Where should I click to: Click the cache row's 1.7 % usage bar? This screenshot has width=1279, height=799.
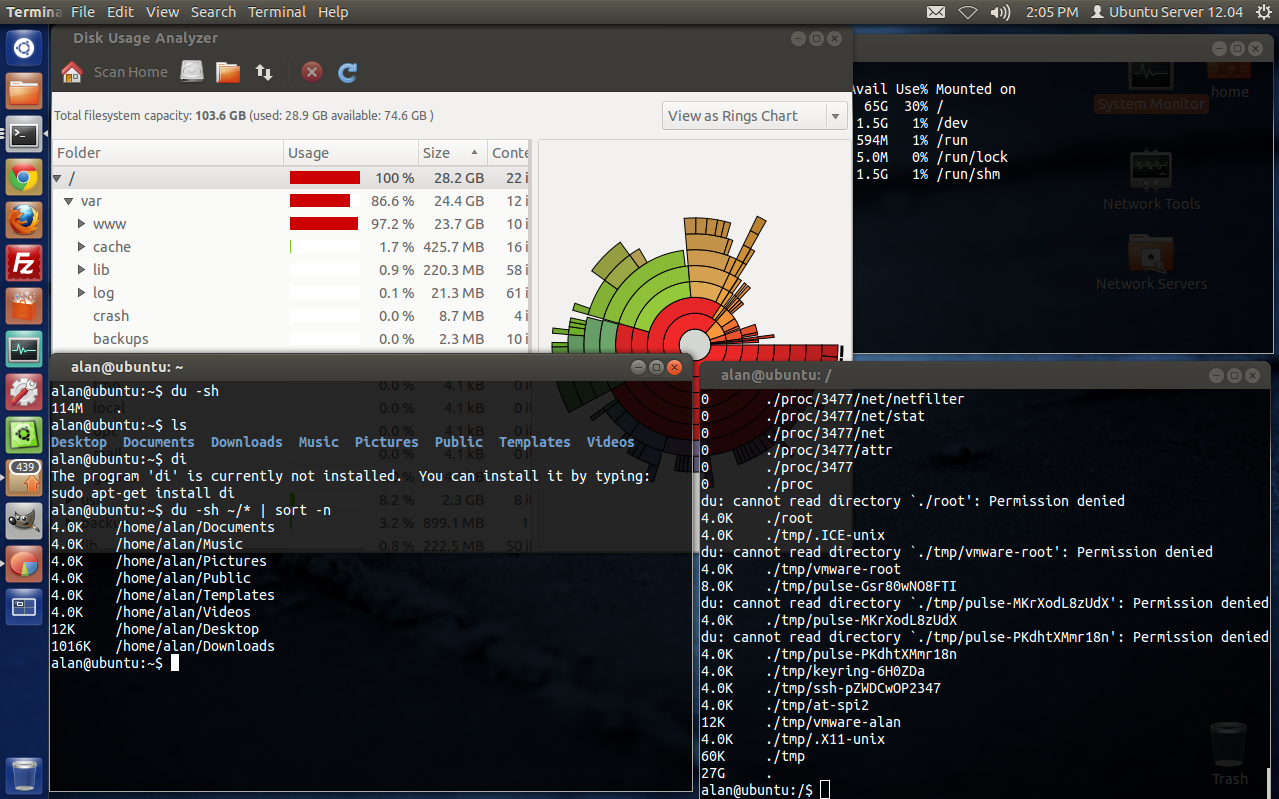click(324, 247)
